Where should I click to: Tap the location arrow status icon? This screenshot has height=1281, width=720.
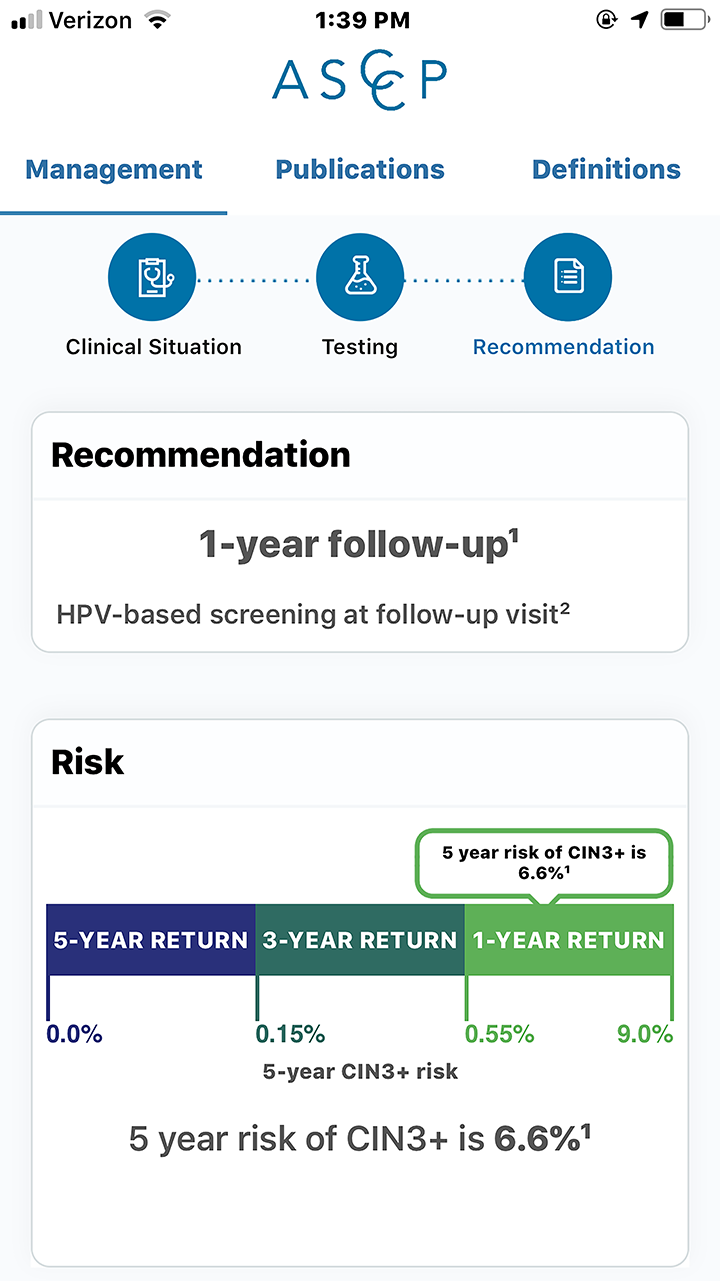pos(641,19)
